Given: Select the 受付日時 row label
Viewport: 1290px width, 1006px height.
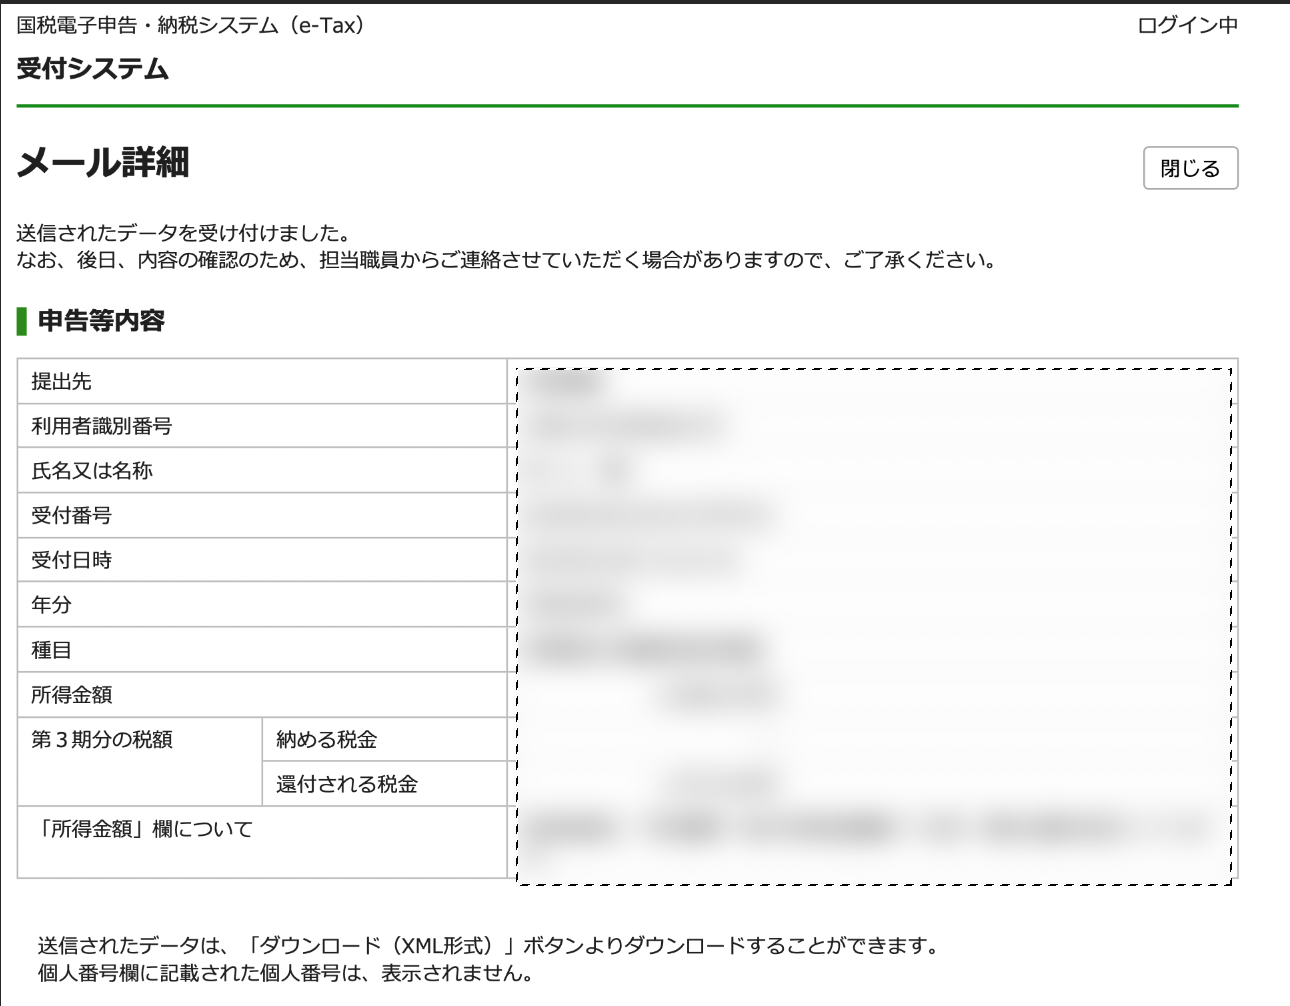Looking at the screenshot, I should [x=71, y=560].
